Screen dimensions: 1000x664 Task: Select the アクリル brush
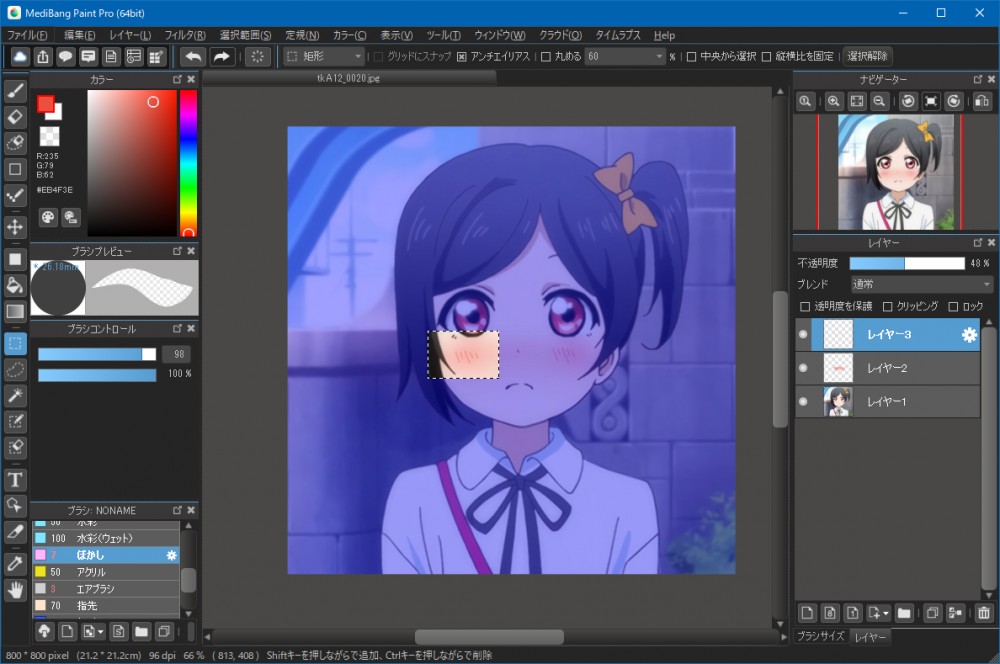click(x=106, y=572)
